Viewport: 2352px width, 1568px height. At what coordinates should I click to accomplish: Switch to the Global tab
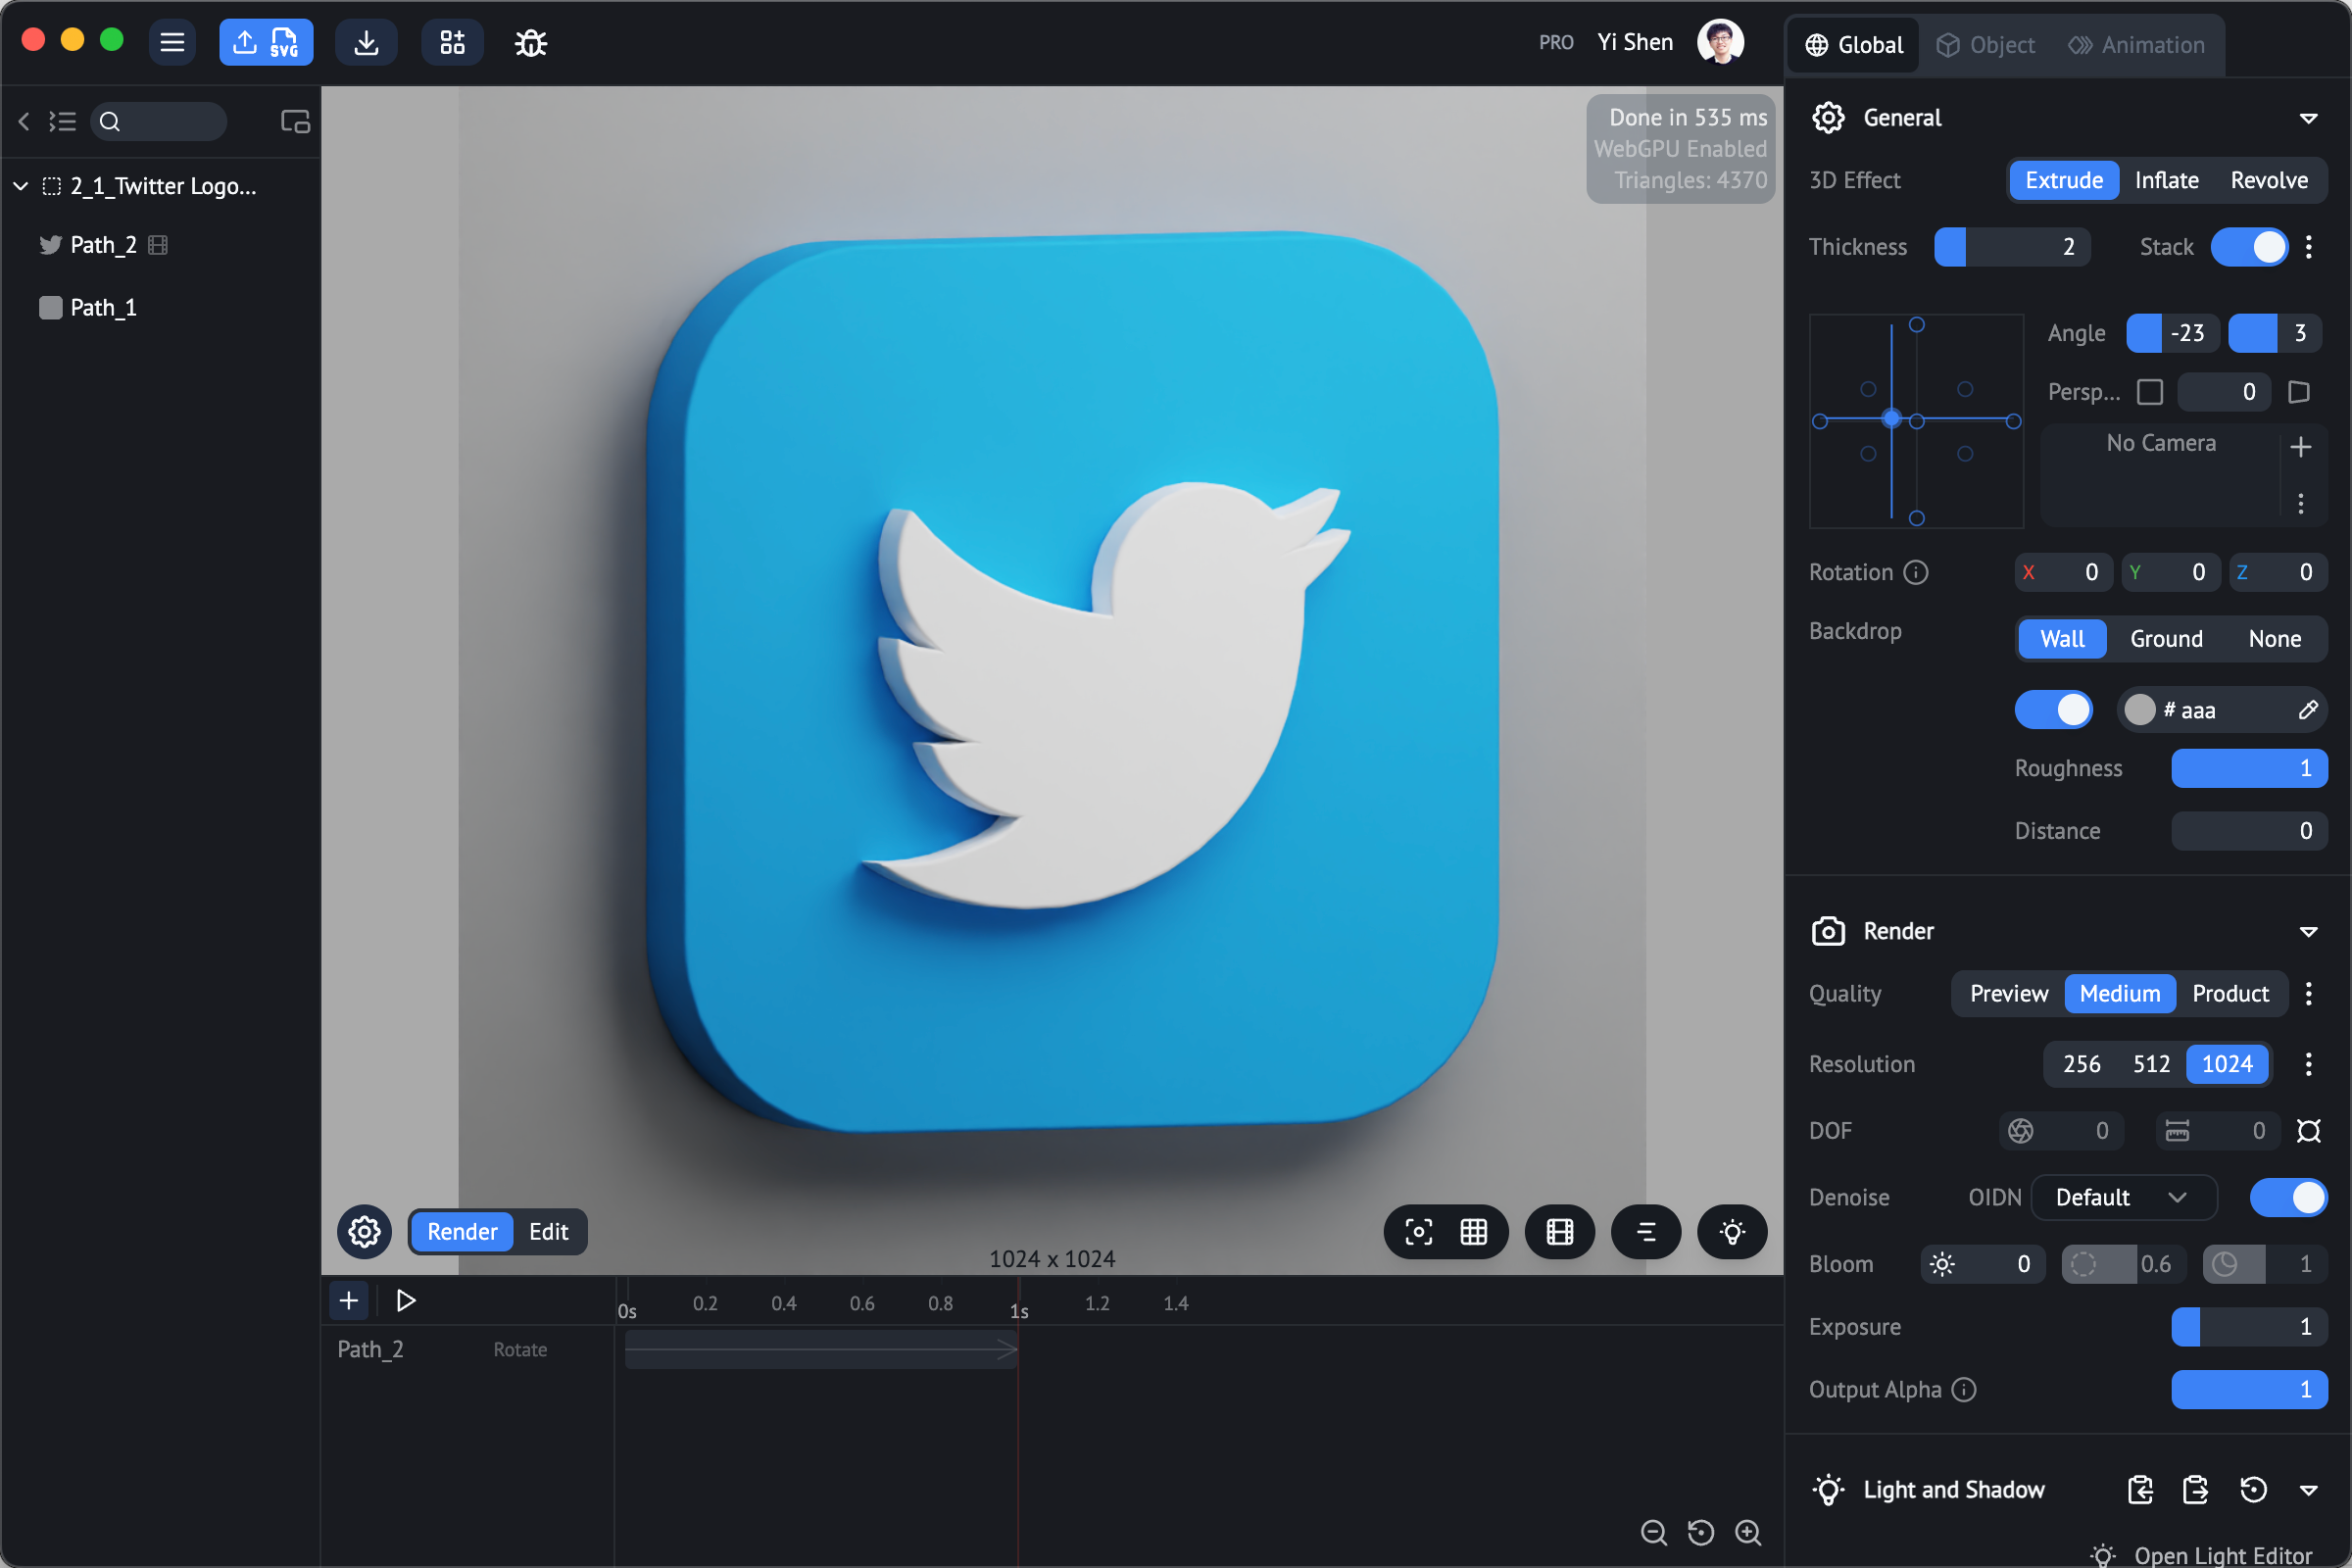pyautogui.click(x=1854, y=45)
